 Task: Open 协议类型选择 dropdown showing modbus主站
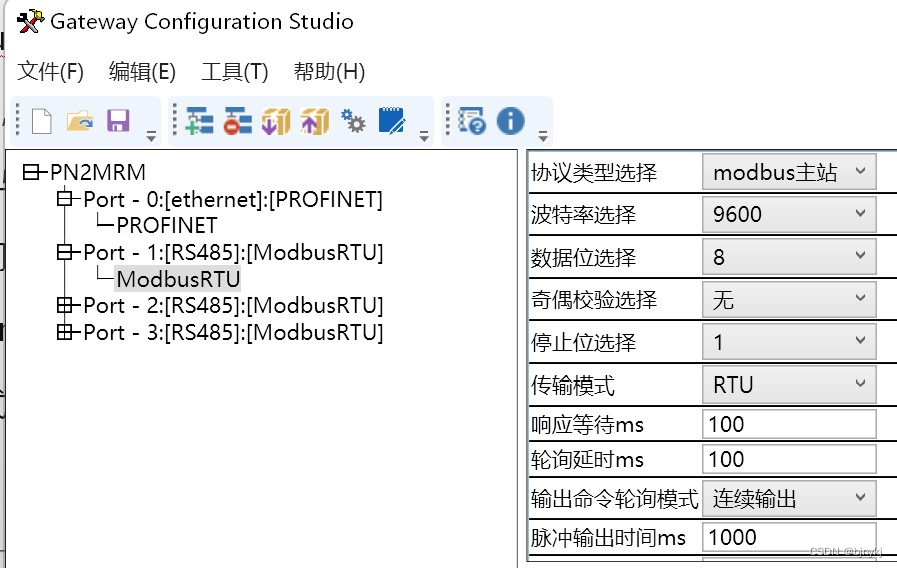click(789, 172)
